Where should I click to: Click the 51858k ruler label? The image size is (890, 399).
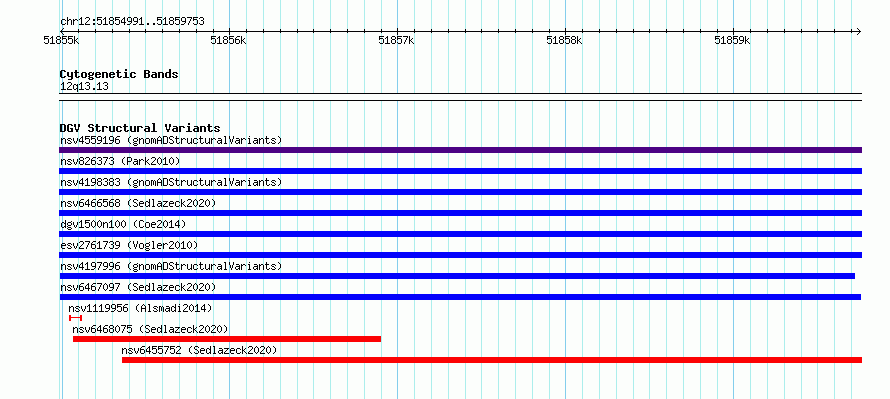coord(564,40)
